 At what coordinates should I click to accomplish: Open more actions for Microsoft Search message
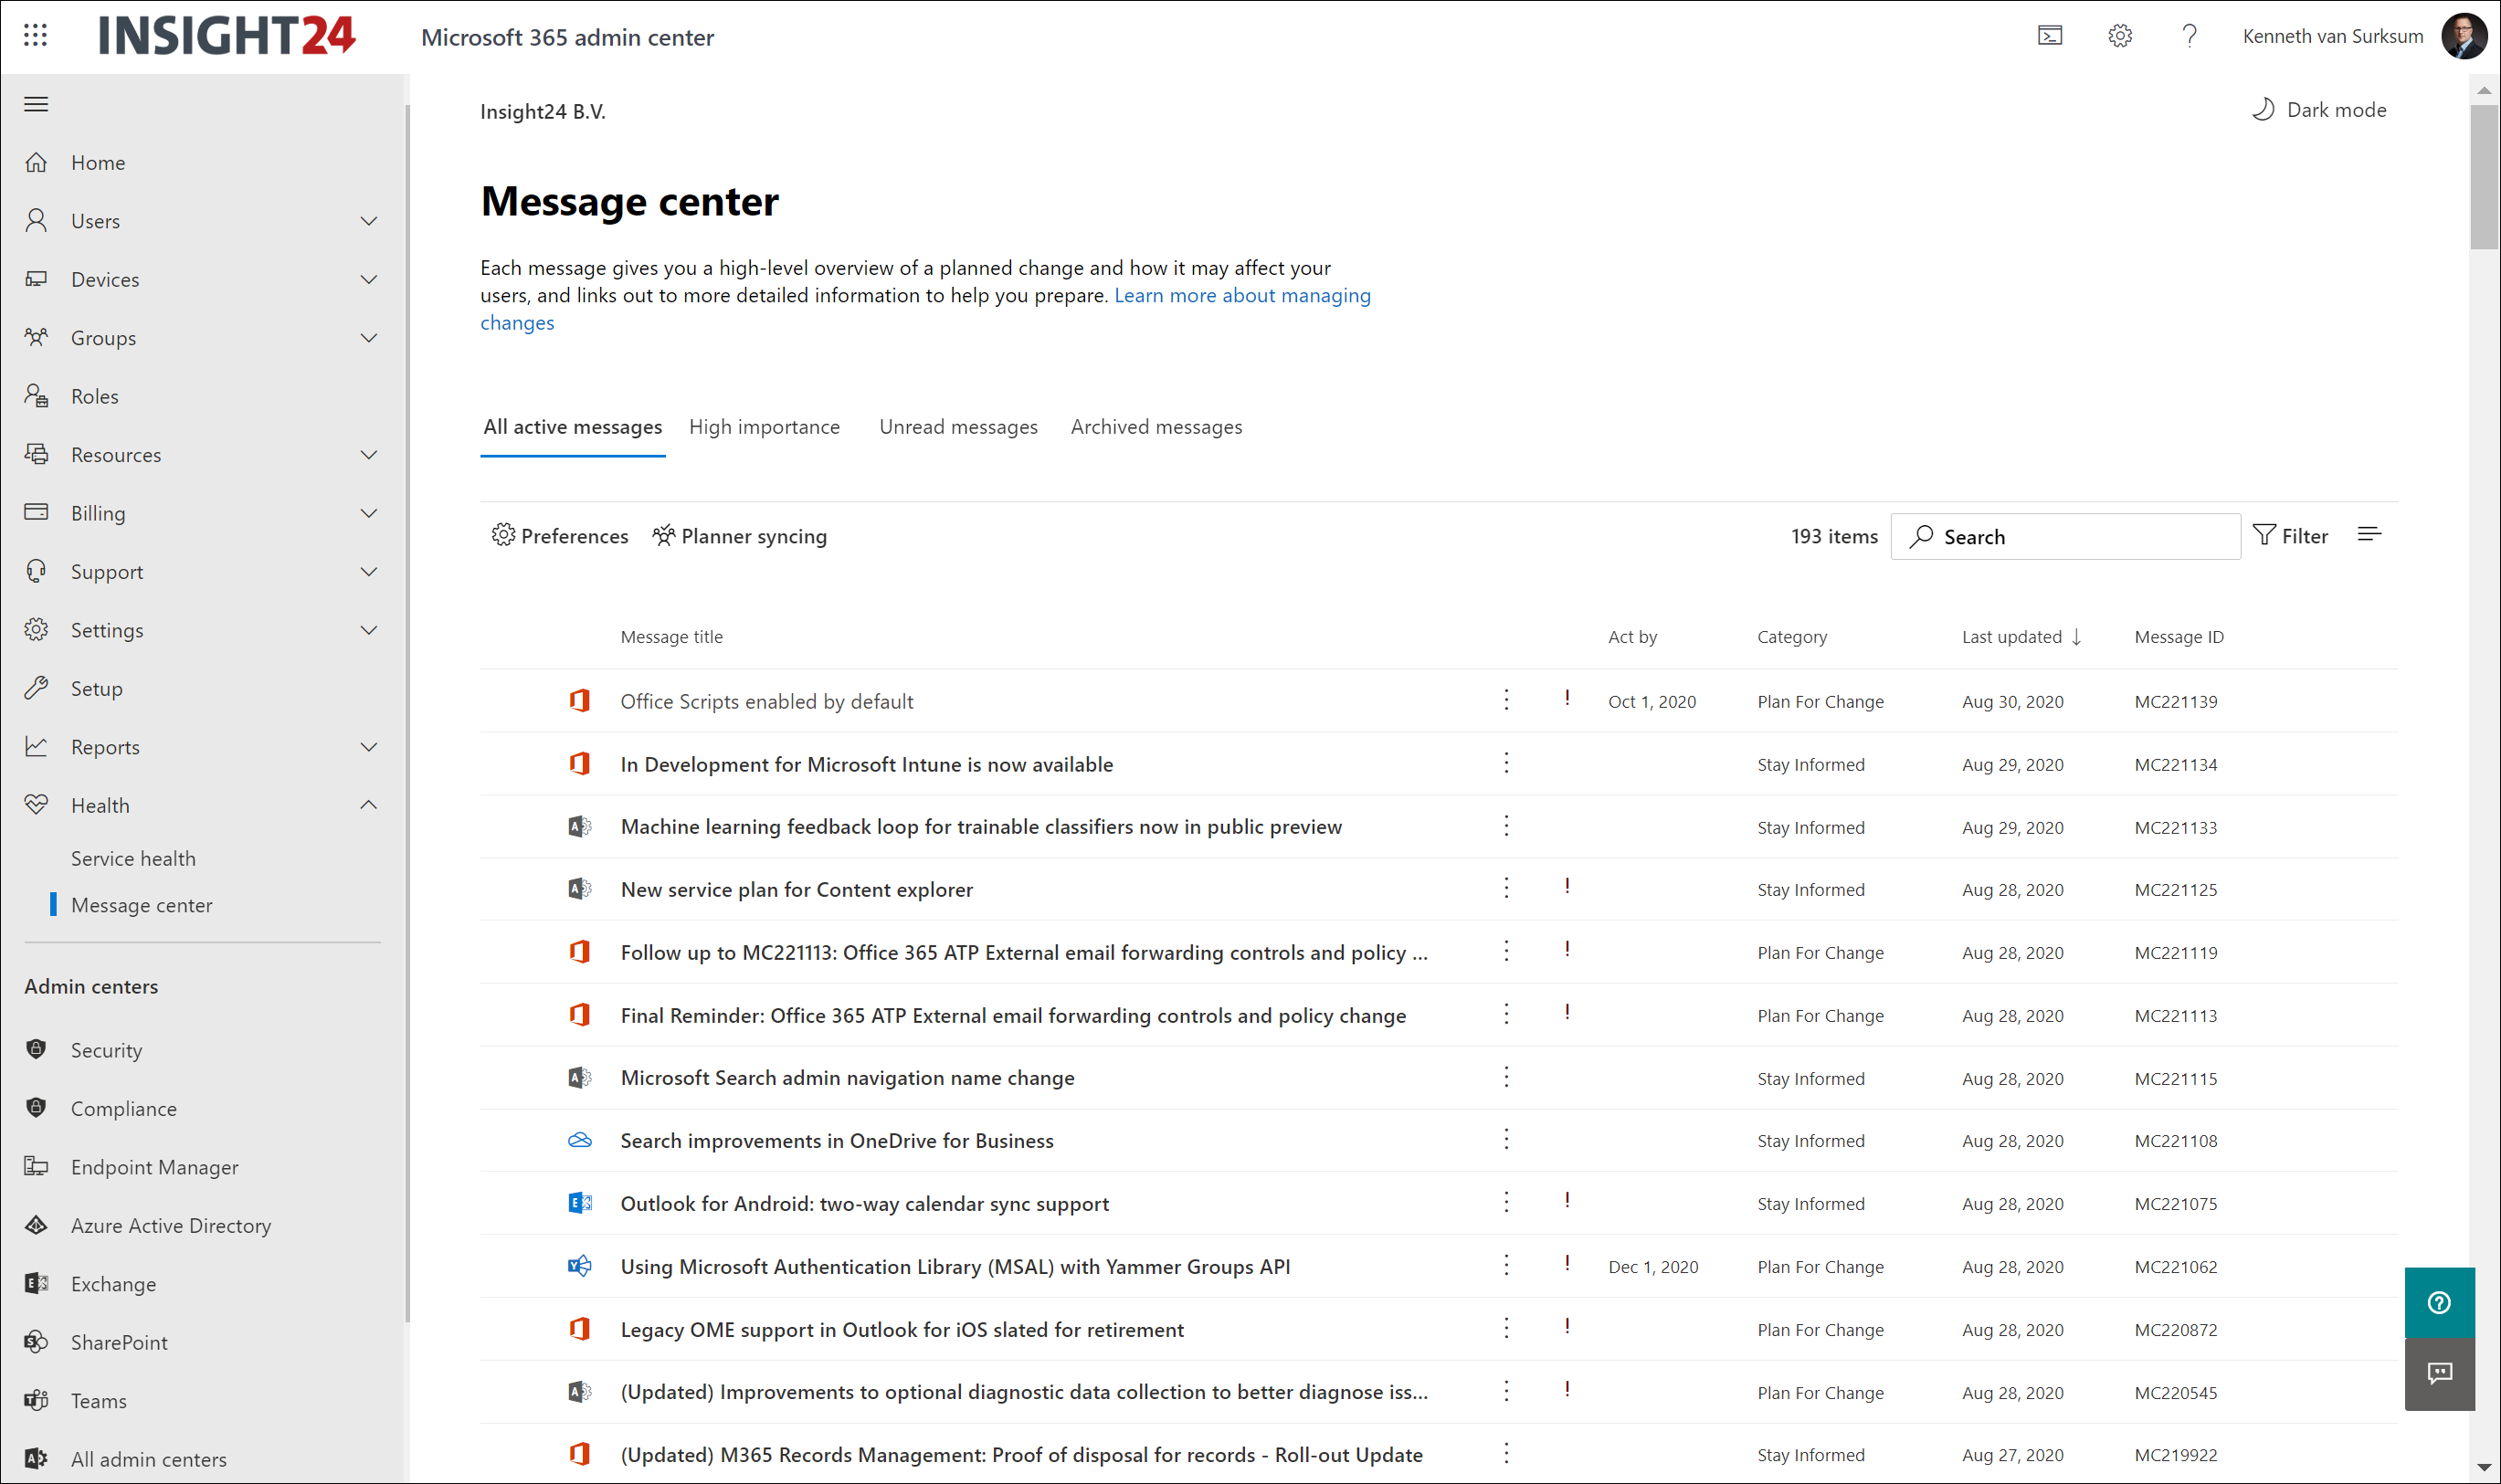coord(1506,1077)
